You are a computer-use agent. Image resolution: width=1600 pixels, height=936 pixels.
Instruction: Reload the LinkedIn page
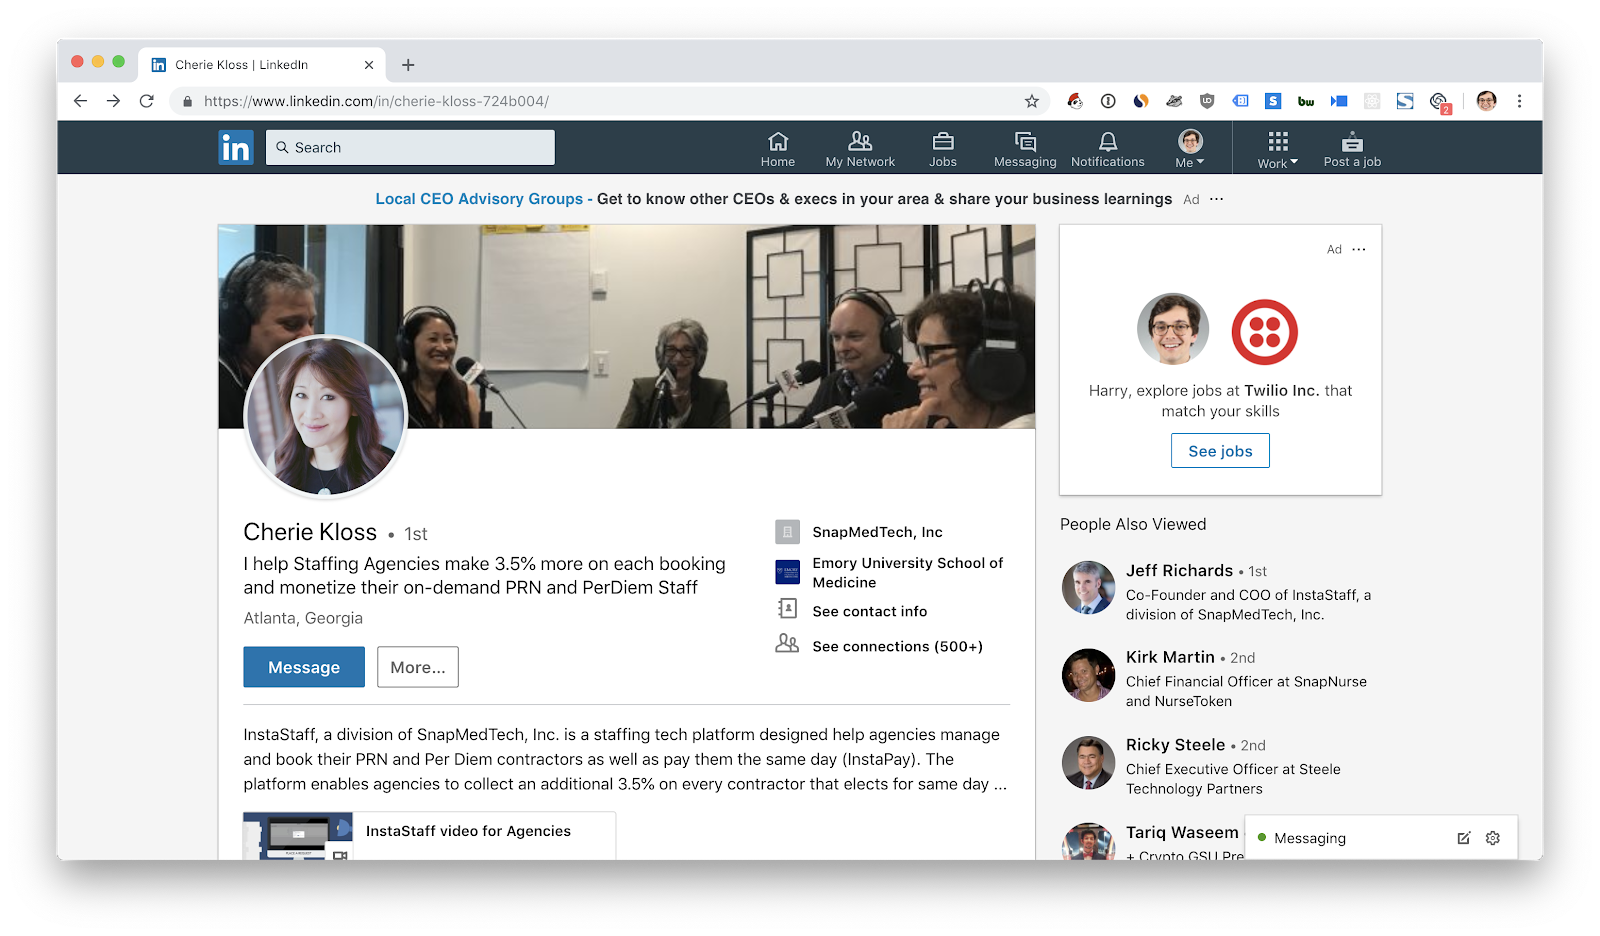point(147,101)
